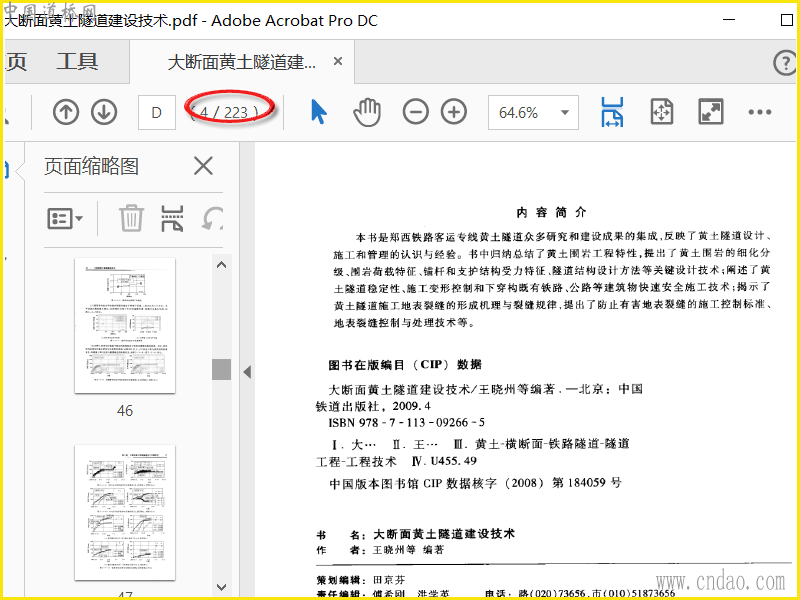Choose the selection arrow tool
Image resolution: width=800 pixels, height=600 pixels.
(319, 112)
